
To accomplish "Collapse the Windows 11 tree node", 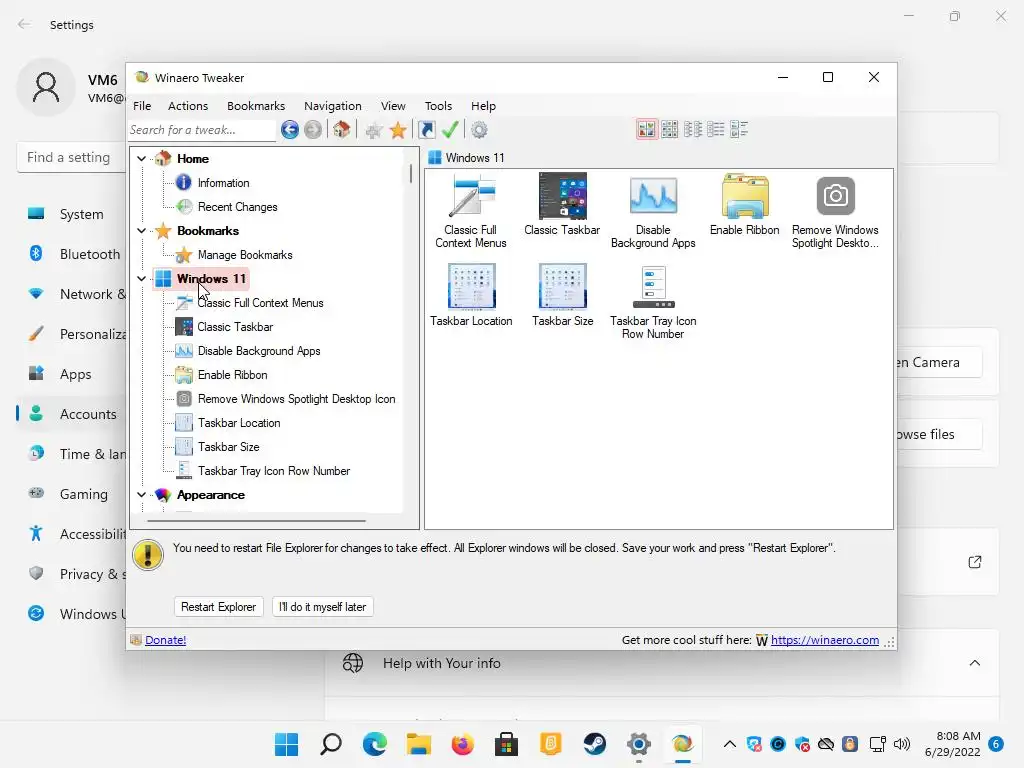I will point(141,279).
